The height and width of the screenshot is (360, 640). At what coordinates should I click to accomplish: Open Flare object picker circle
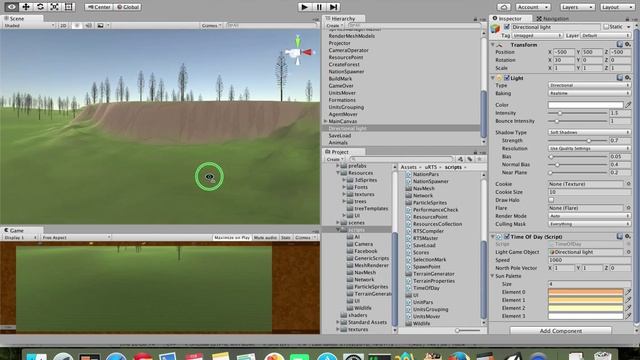[x=628, y=208]
